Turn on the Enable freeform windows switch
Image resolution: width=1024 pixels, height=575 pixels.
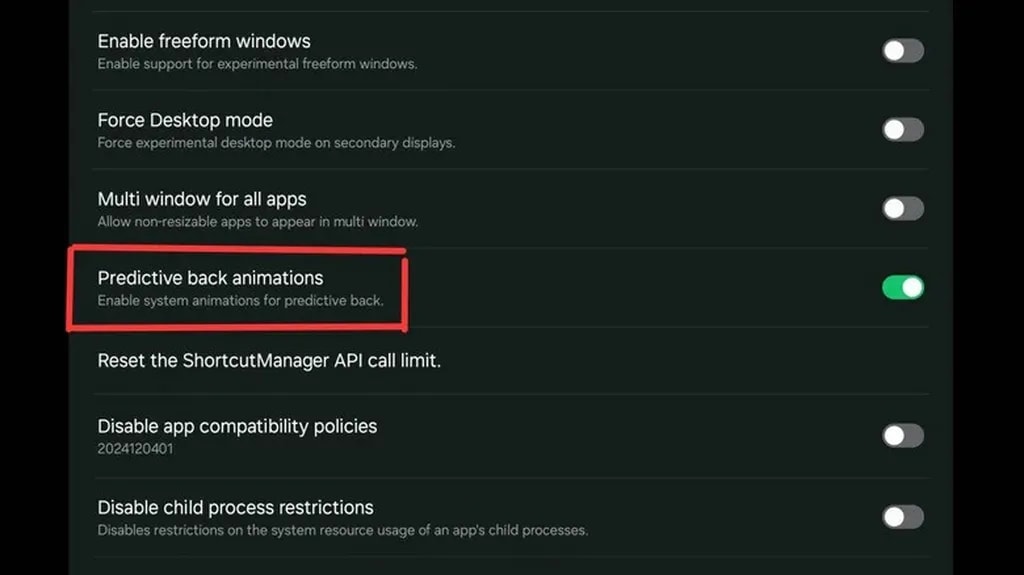[902, 51]
